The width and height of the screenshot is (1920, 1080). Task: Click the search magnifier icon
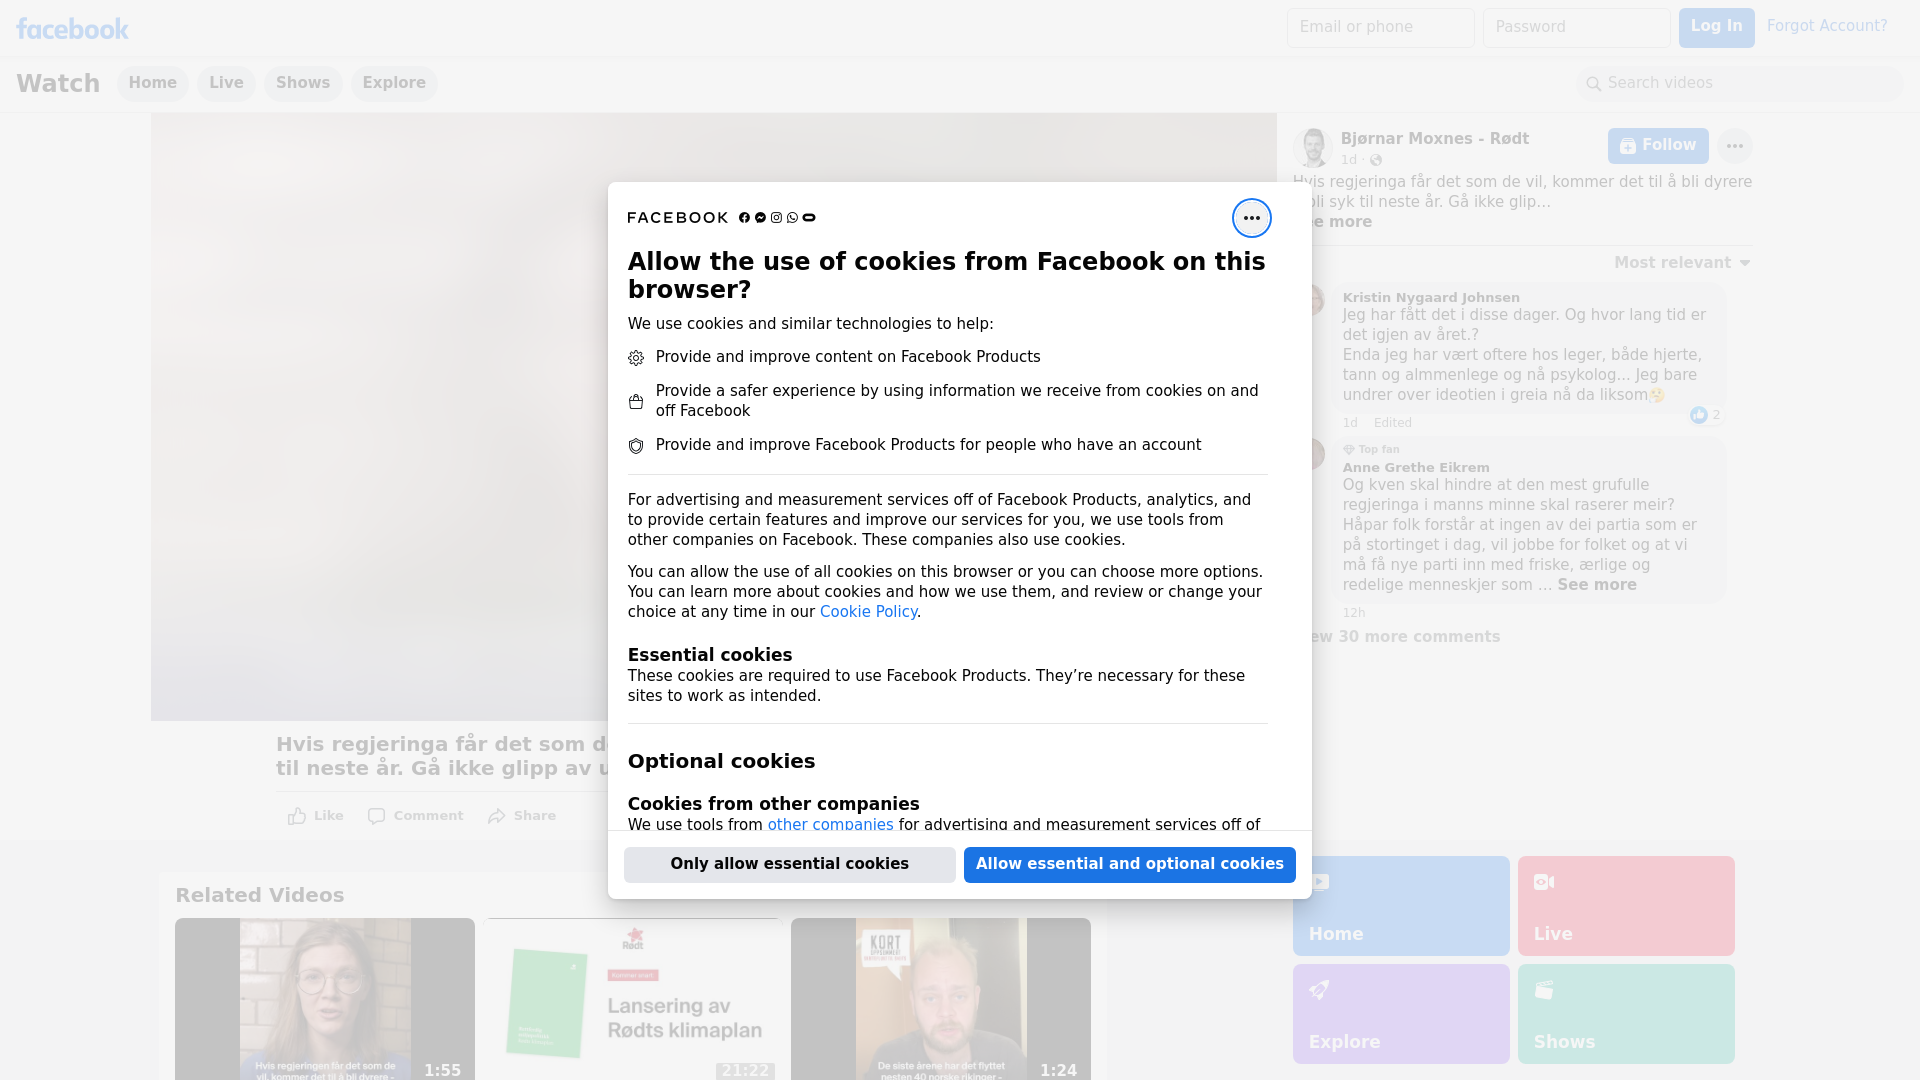click(1594, 84)
